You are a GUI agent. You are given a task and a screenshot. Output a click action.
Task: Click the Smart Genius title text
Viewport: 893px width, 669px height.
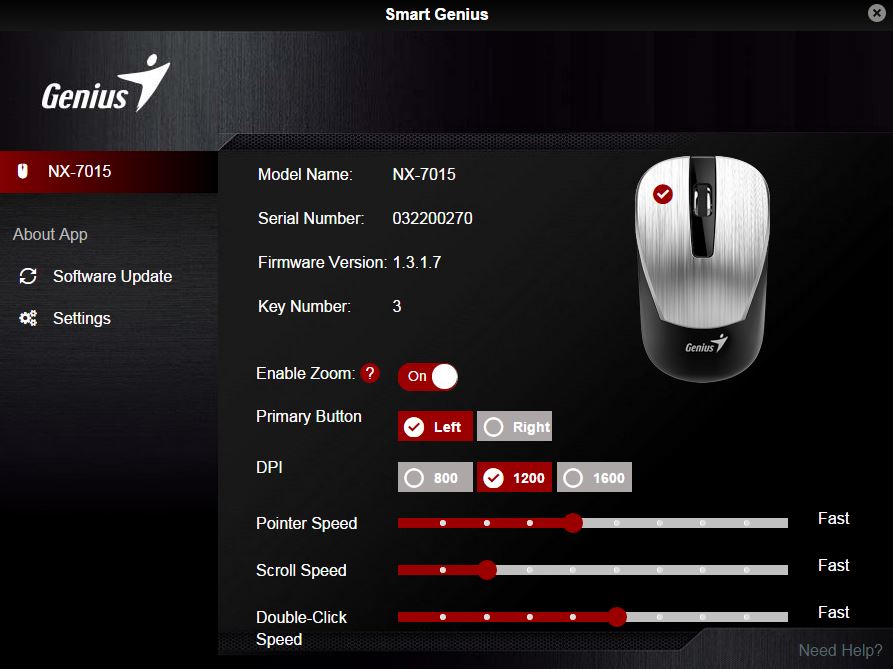[437, 14]
